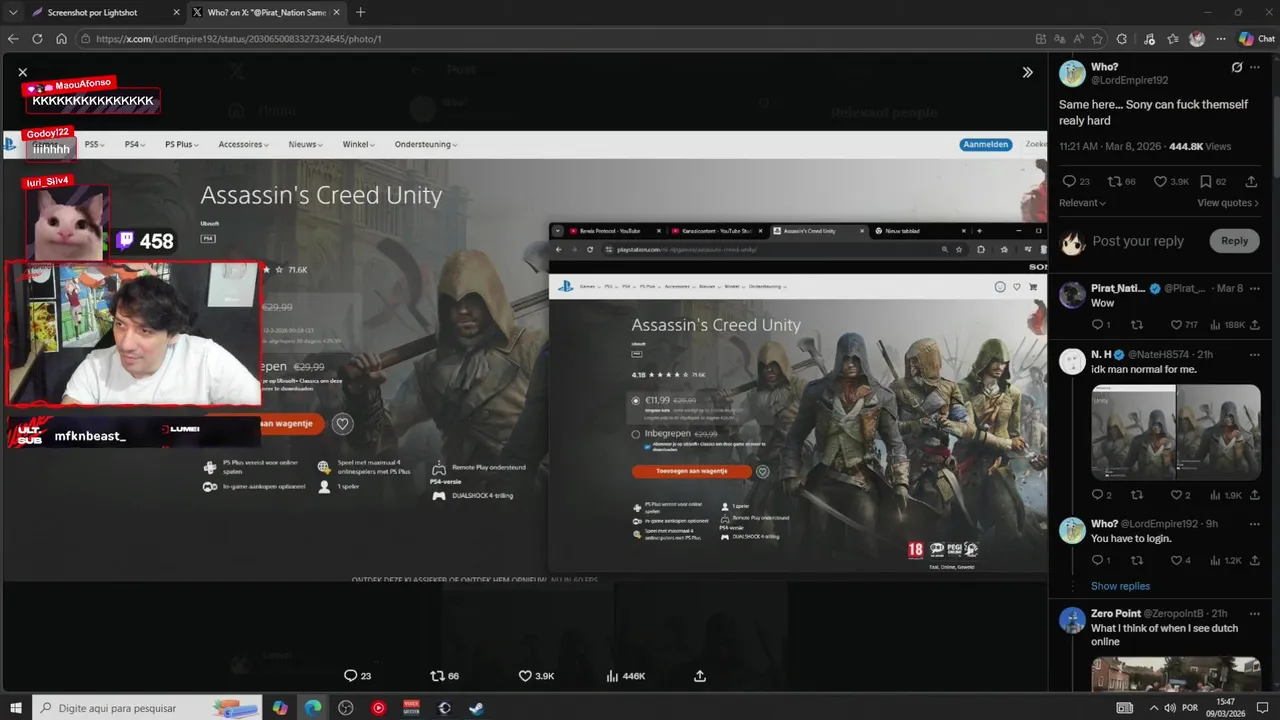
Task: Open more options on the Zero Point comment
Action: (x=1255, y=613)
